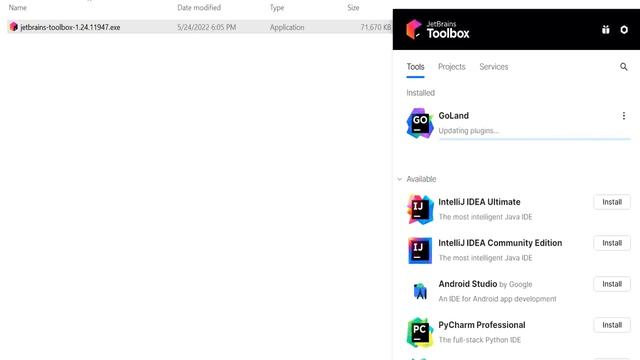Image resolution: width=640 pixels, height=360 pixels.
Task: Click the 'Application' type cell
Action: [287, 27]
